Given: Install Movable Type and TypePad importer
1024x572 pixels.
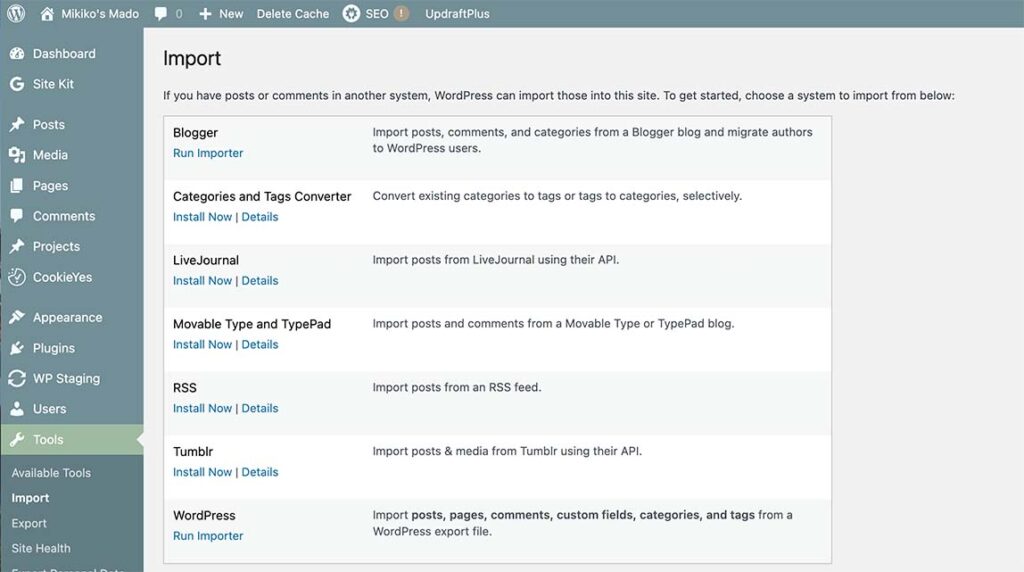Looking at the screenshot, I should click(x=202, y=344).
